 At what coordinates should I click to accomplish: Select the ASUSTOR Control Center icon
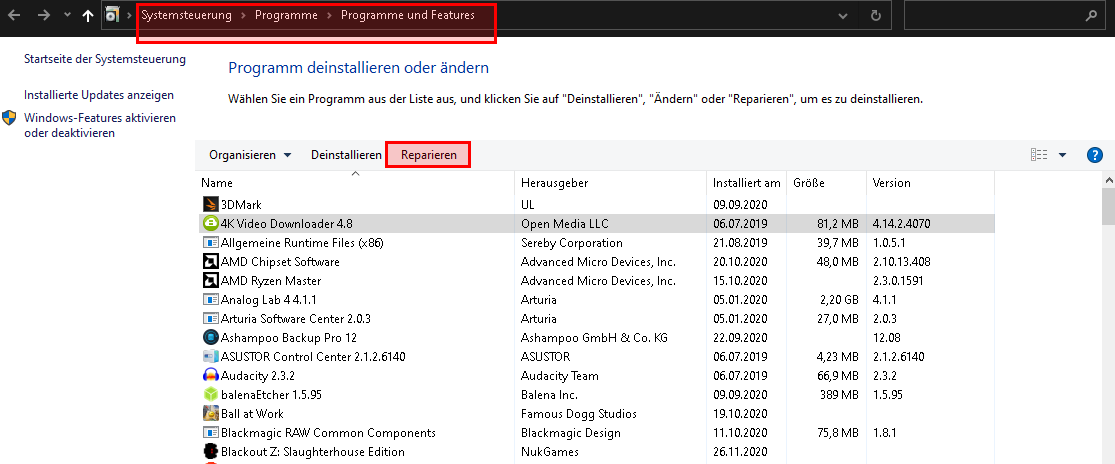point(210,356)
